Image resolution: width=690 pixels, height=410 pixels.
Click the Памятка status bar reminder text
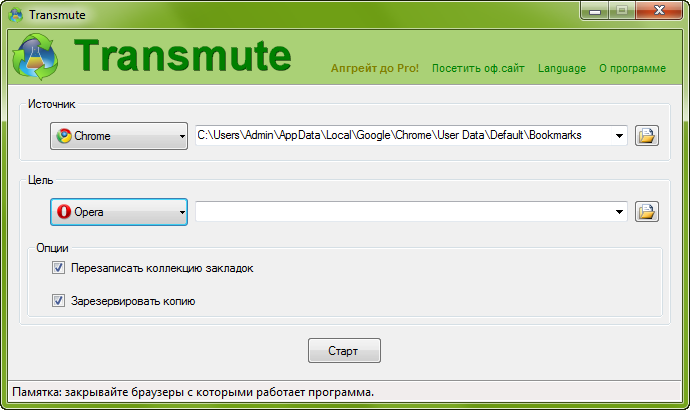click(193, 392)
